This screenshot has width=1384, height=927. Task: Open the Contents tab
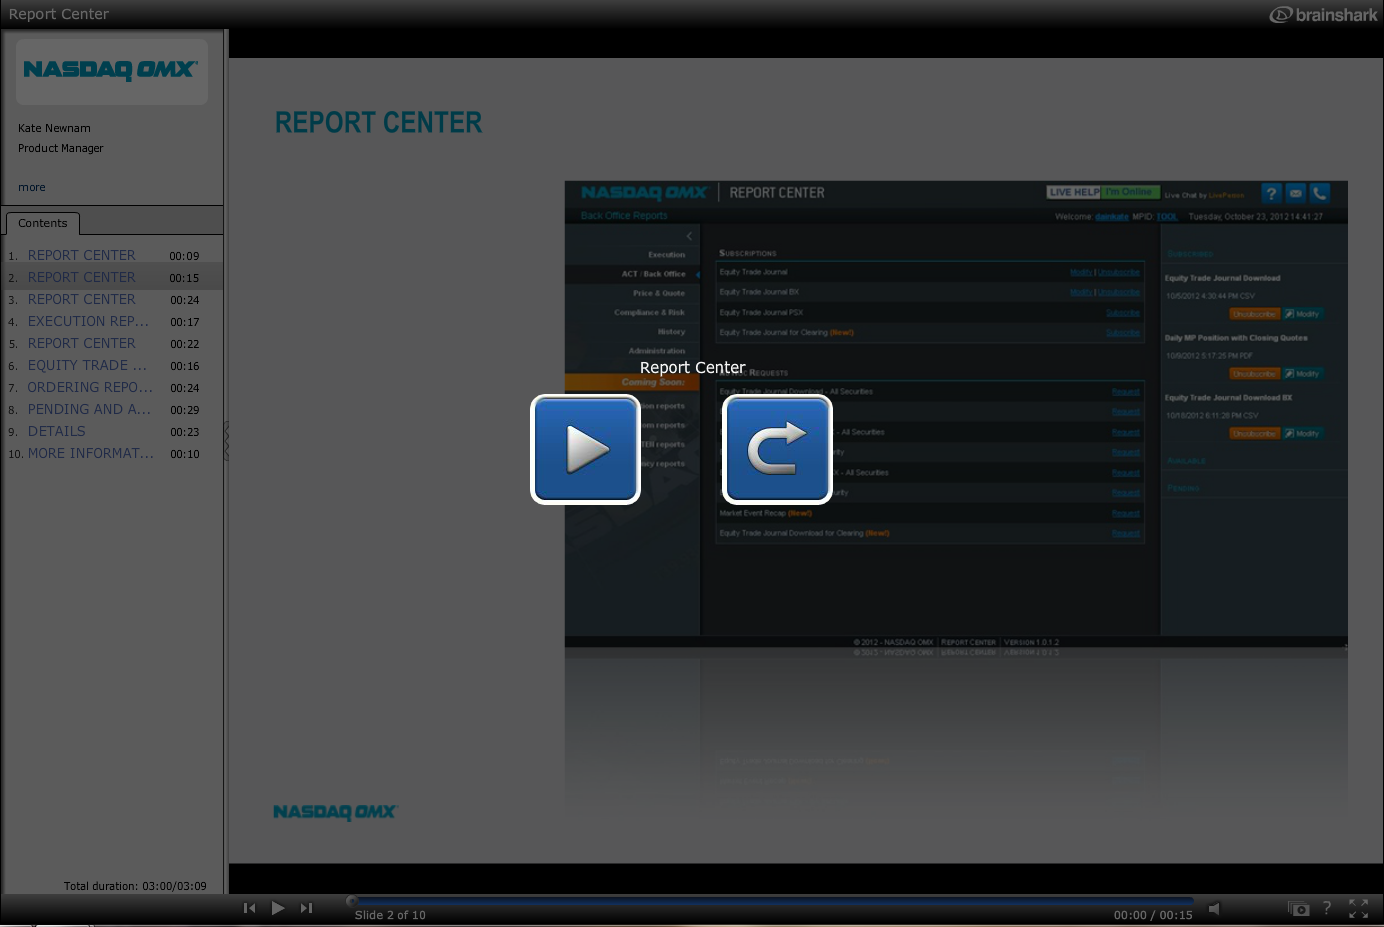43,223
